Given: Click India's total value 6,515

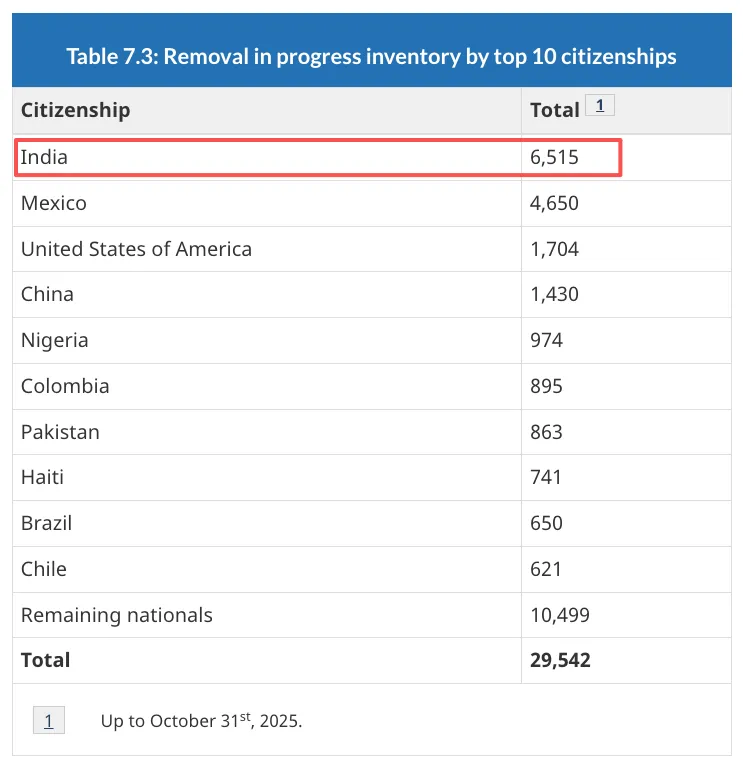Looking at the screenshot, I should tap(555, 158).
